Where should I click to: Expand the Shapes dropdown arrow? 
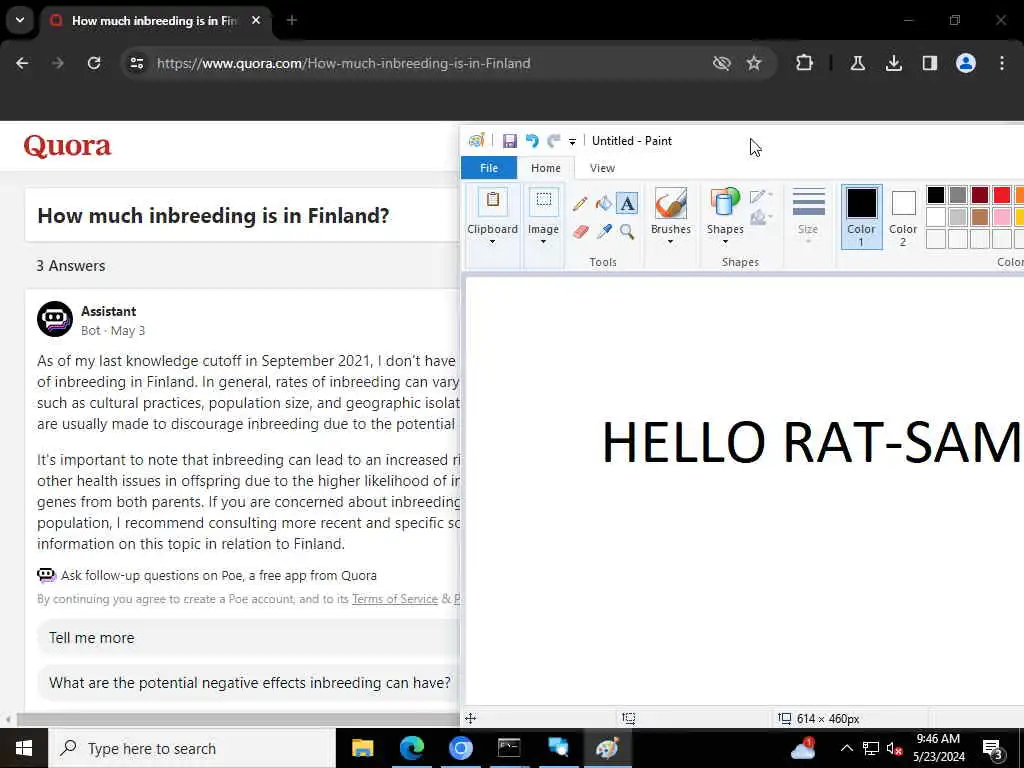725,242
